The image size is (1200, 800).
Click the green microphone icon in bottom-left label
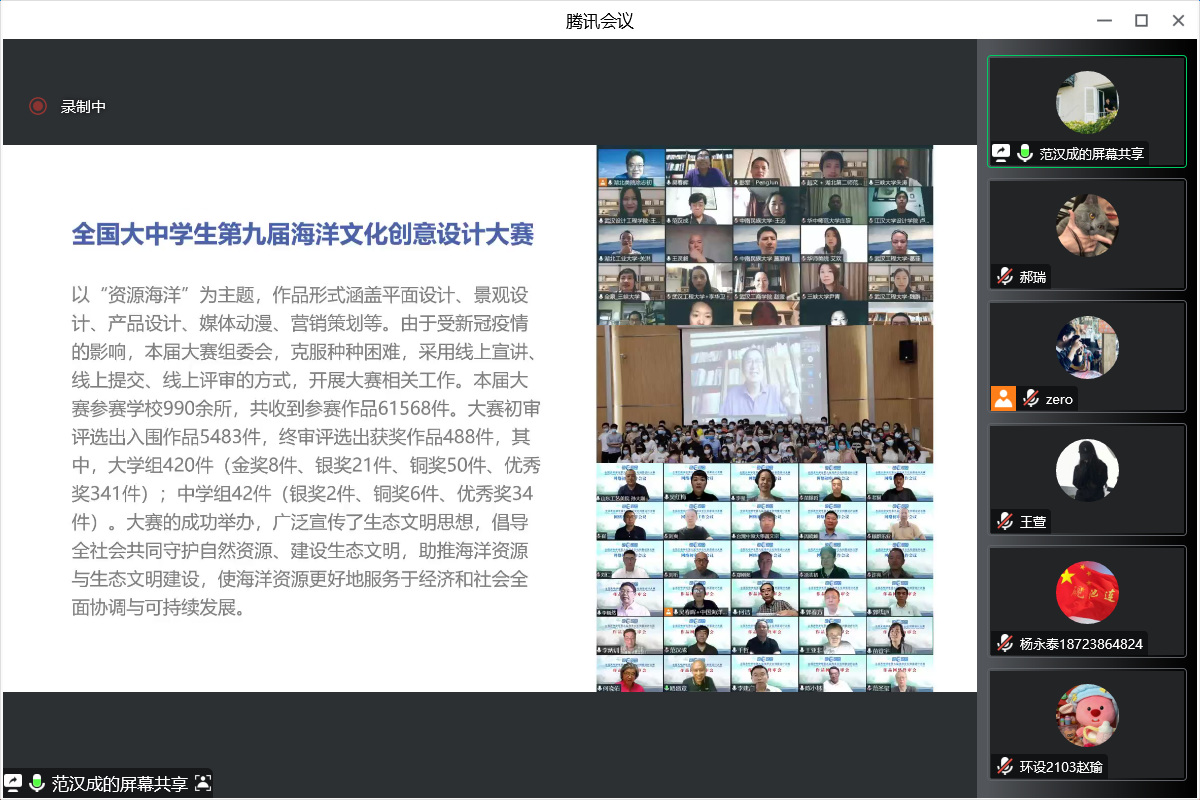37,783
